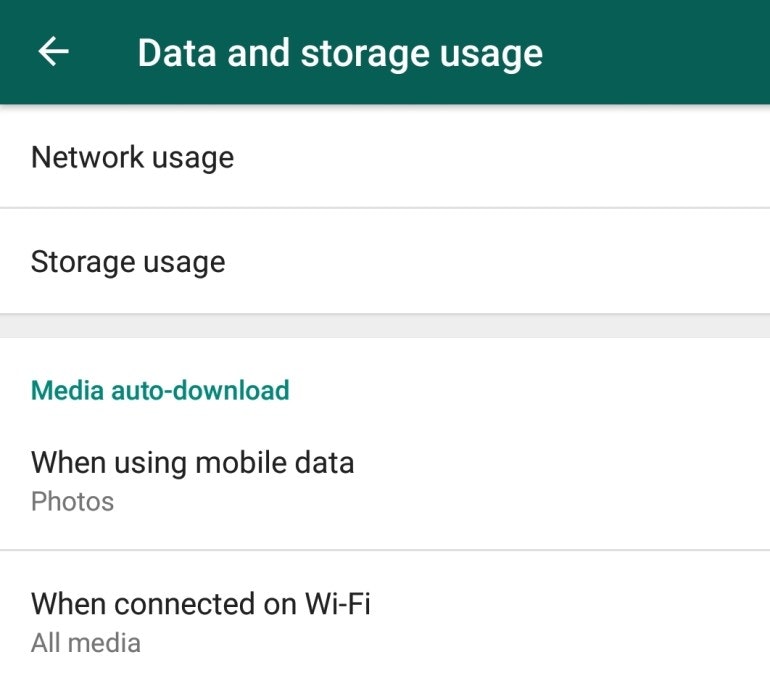Open Storage usage
The width and height of the screenshot is (770, 681).
click(128, 262)
